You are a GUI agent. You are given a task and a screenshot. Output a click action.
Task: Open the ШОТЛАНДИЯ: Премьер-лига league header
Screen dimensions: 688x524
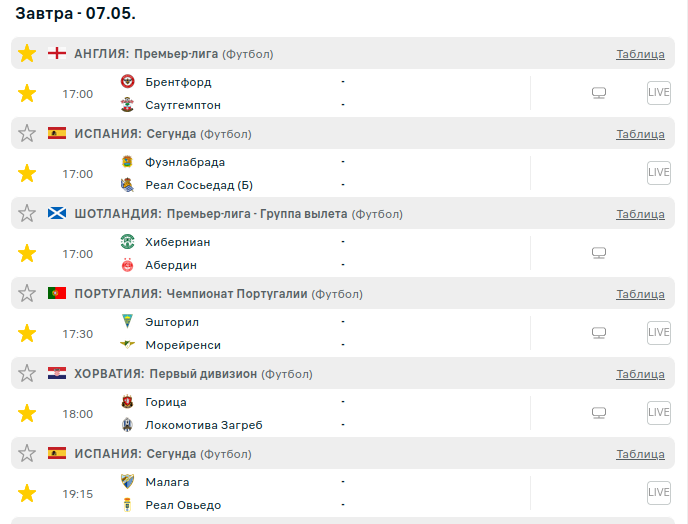pos(211,214)
